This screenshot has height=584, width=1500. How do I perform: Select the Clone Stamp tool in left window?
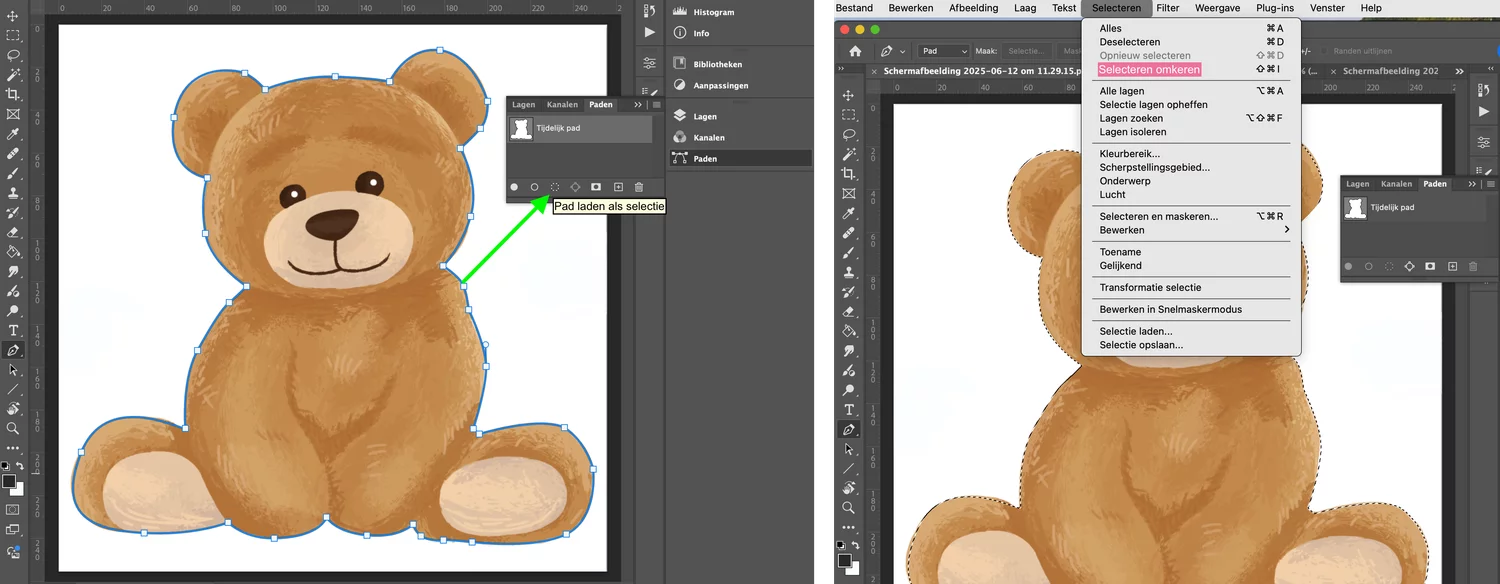[13, 193]
